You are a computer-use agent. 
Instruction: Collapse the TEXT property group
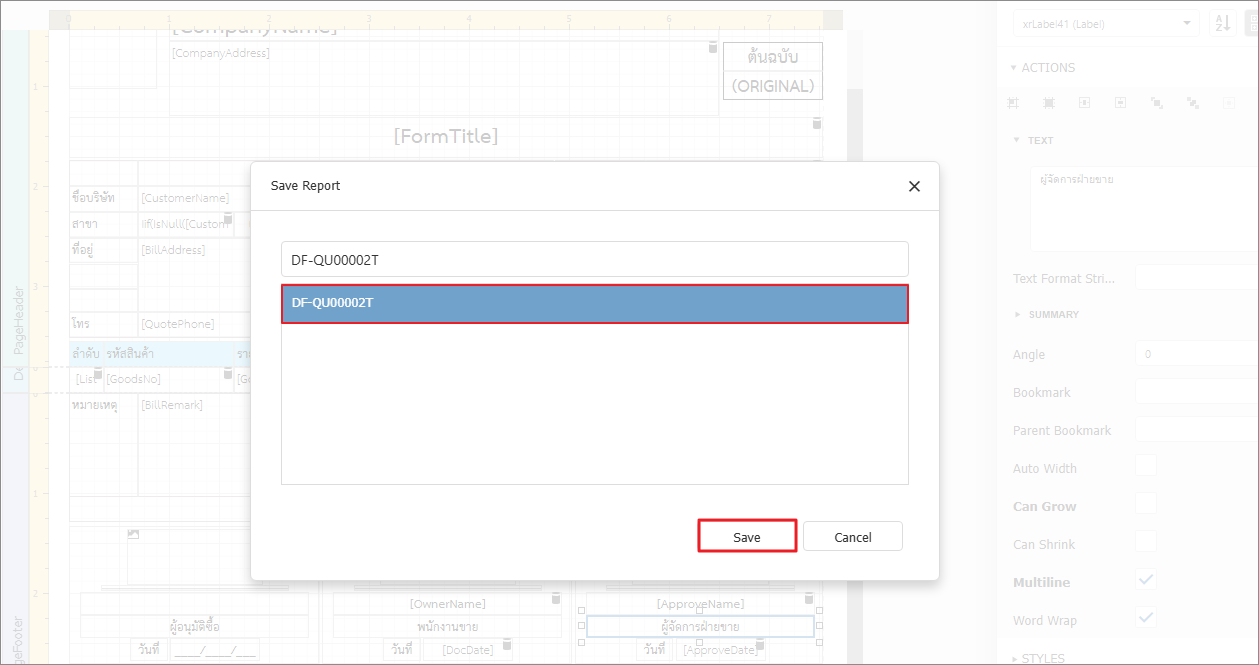(x=1017, y=141)
